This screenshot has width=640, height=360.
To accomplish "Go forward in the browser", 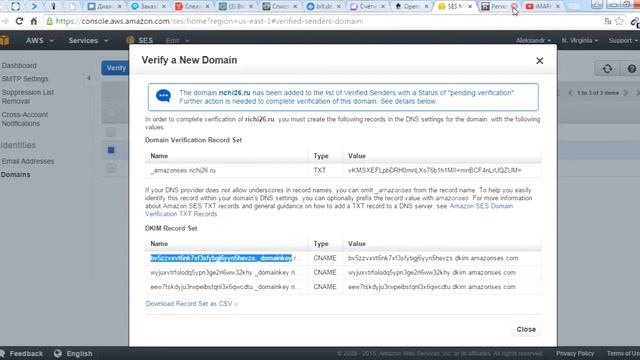I will coord(5,21).
